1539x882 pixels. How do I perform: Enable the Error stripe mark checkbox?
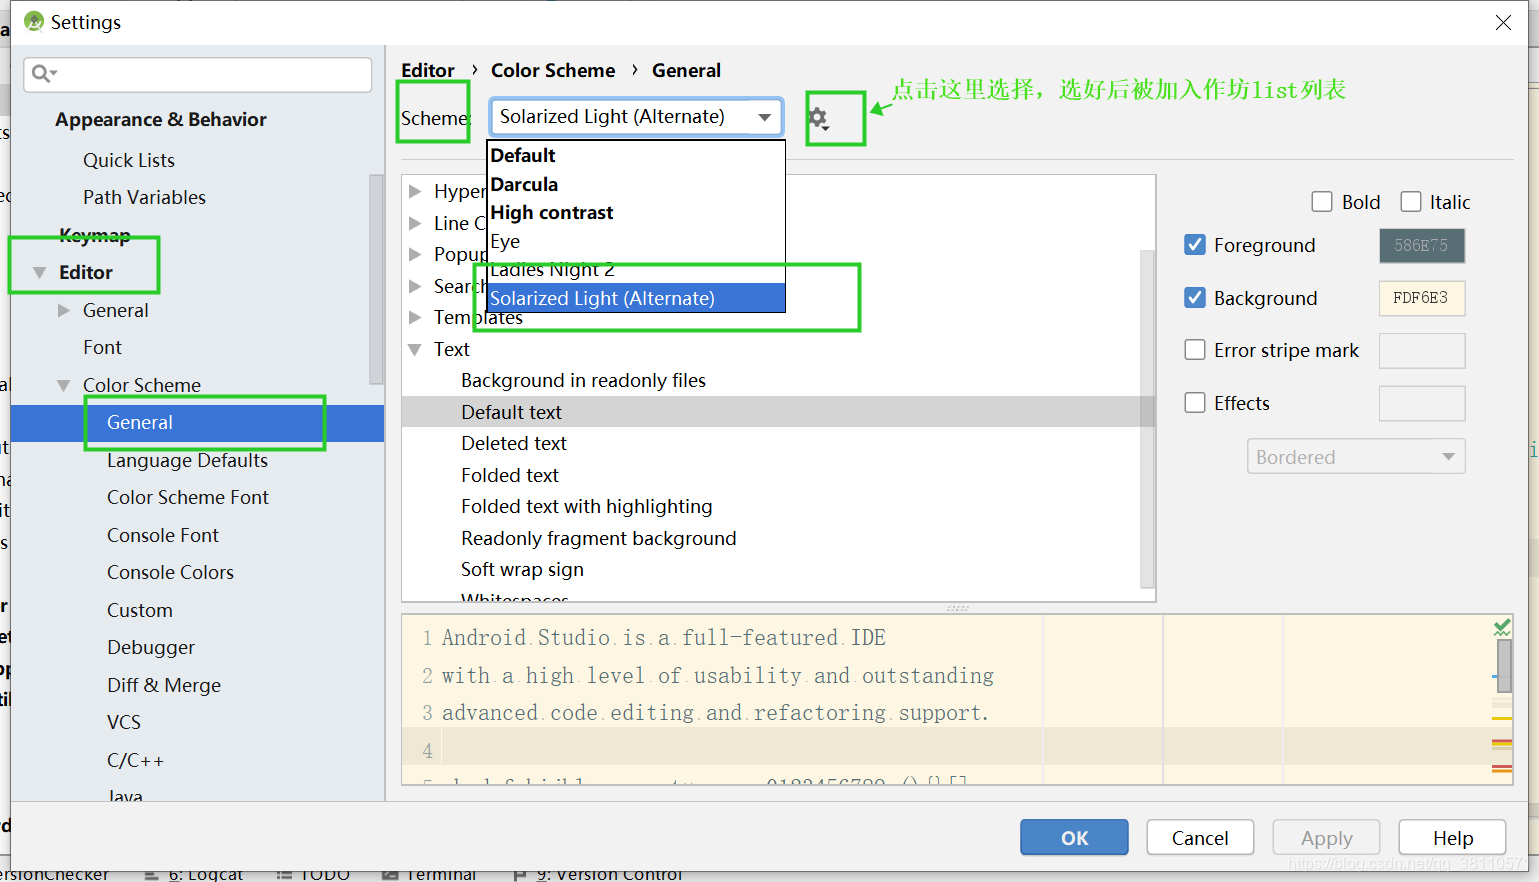(1195, 350)
